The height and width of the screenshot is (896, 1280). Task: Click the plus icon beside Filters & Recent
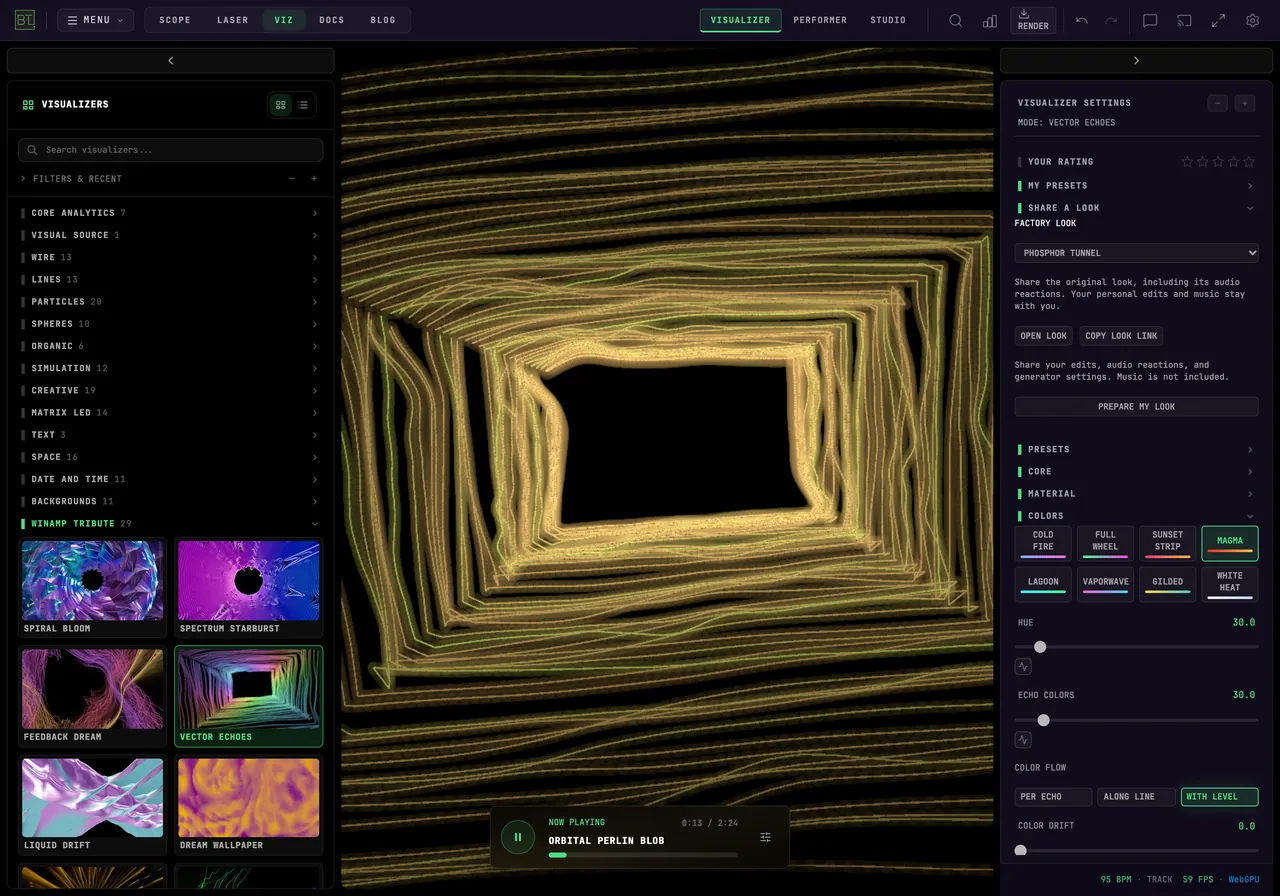(314, 179)
